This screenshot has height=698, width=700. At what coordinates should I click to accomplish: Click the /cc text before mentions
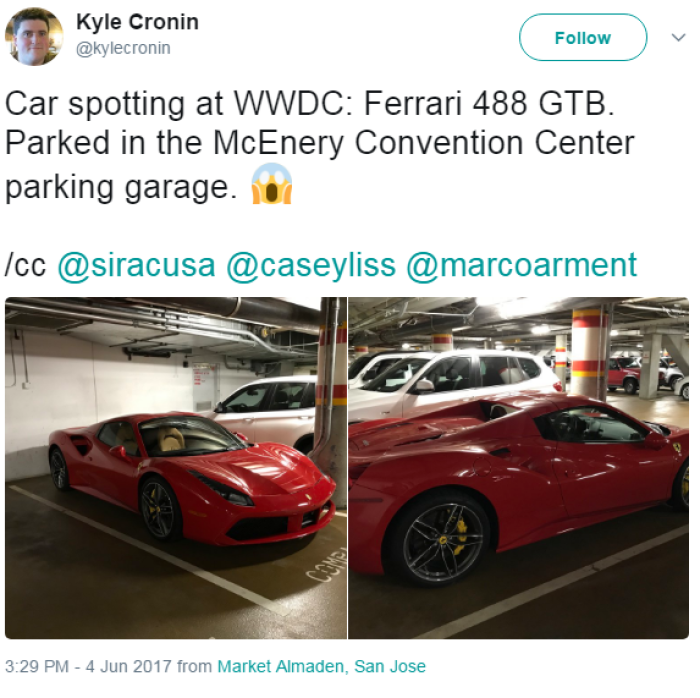click(x=25, y=266)
